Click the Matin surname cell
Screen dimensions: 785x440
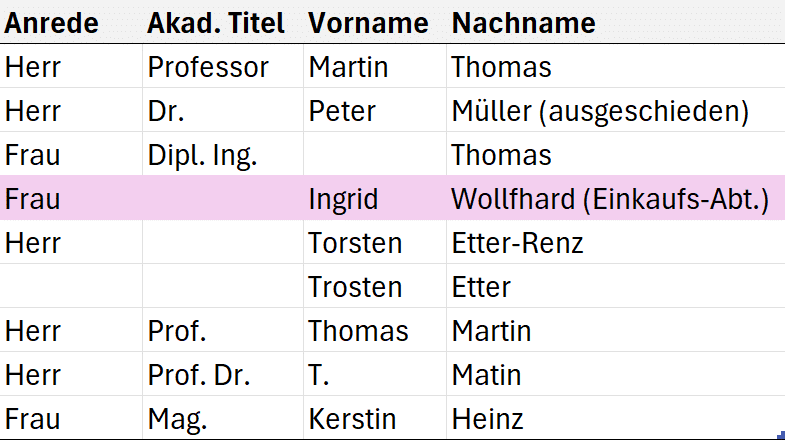pos(616,375)
